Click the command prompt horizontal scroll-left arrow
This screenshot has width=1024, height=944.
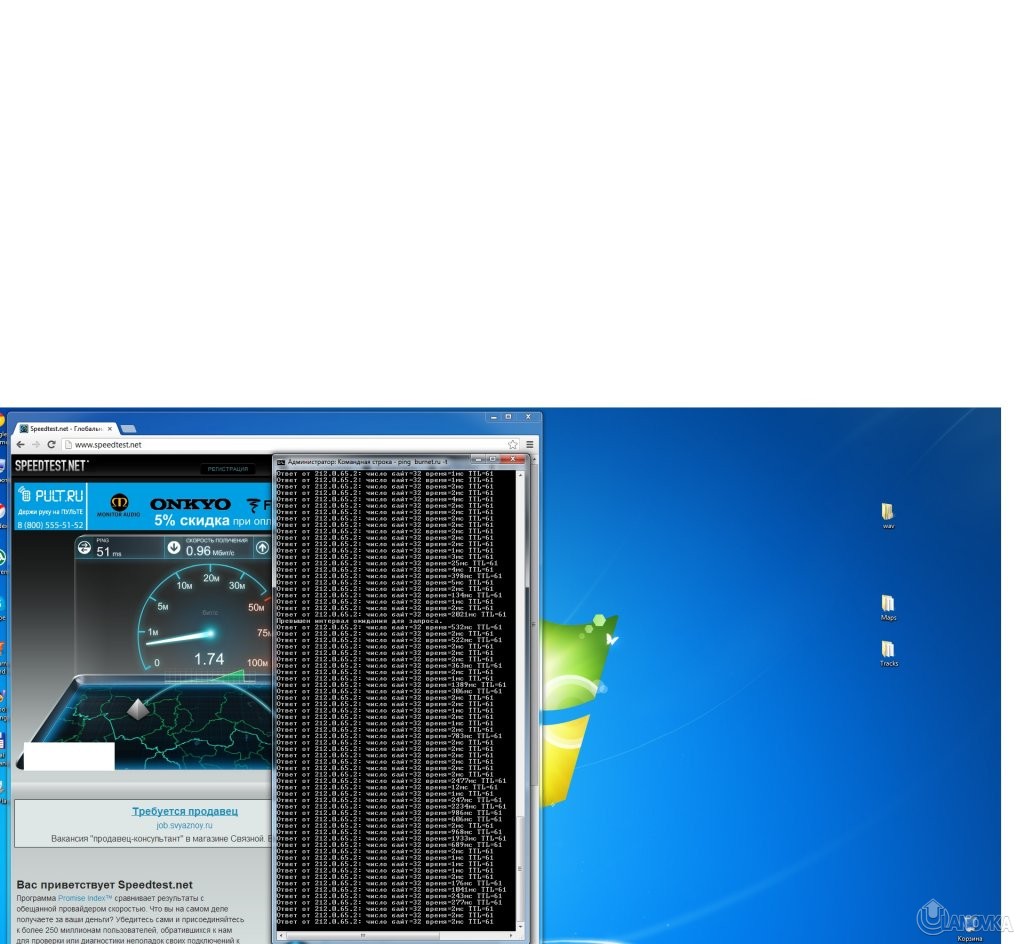click(280, 936)
